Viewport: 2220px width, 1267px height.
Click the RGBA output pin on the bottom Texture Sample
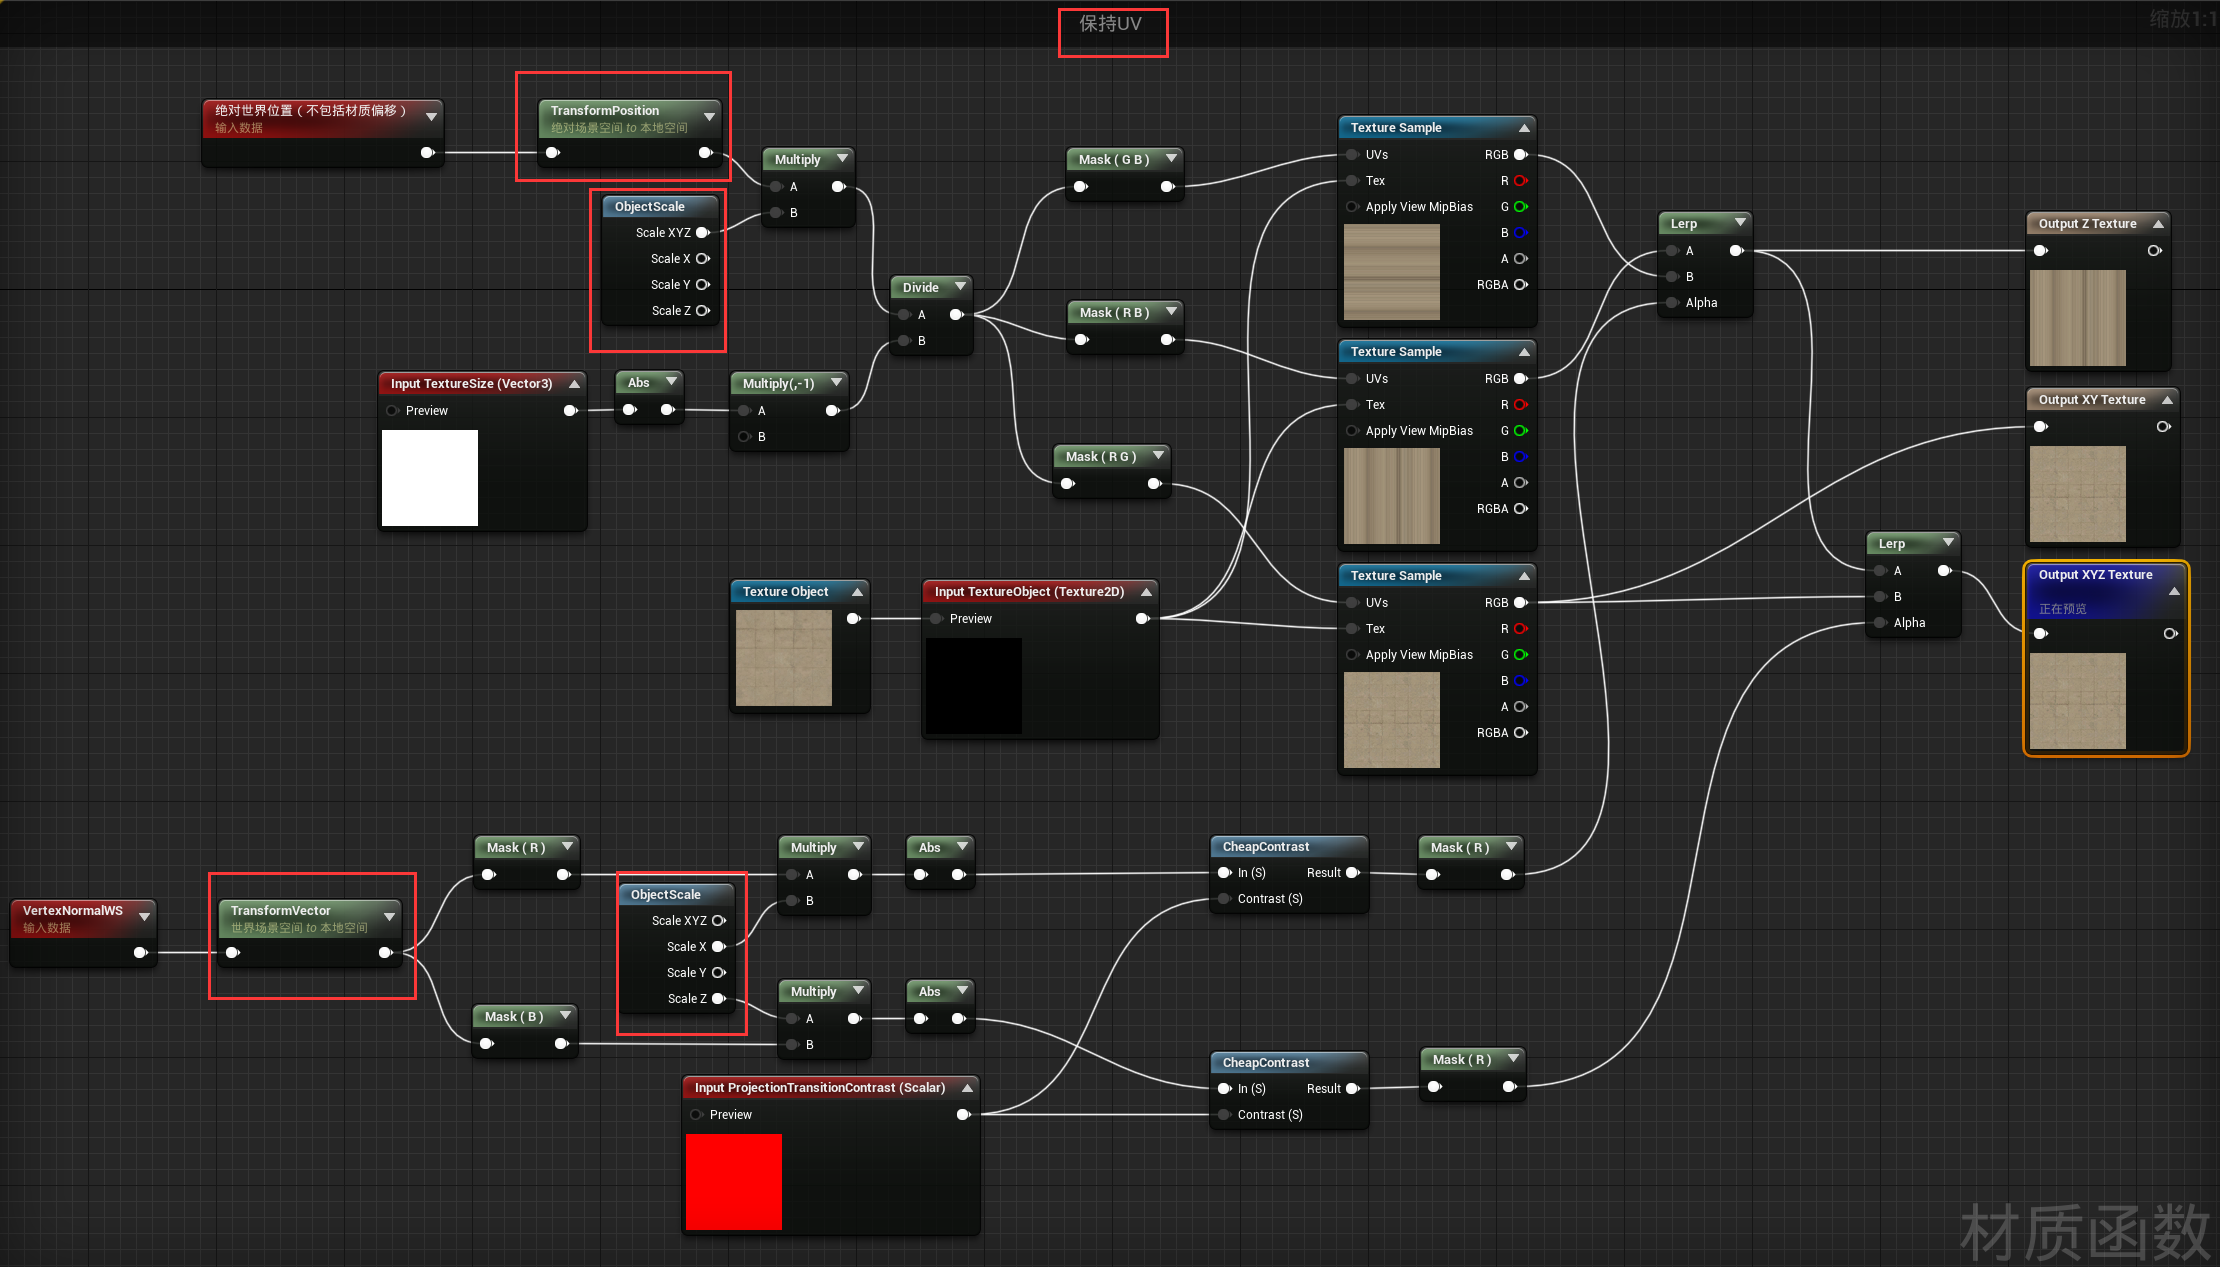1521,732
